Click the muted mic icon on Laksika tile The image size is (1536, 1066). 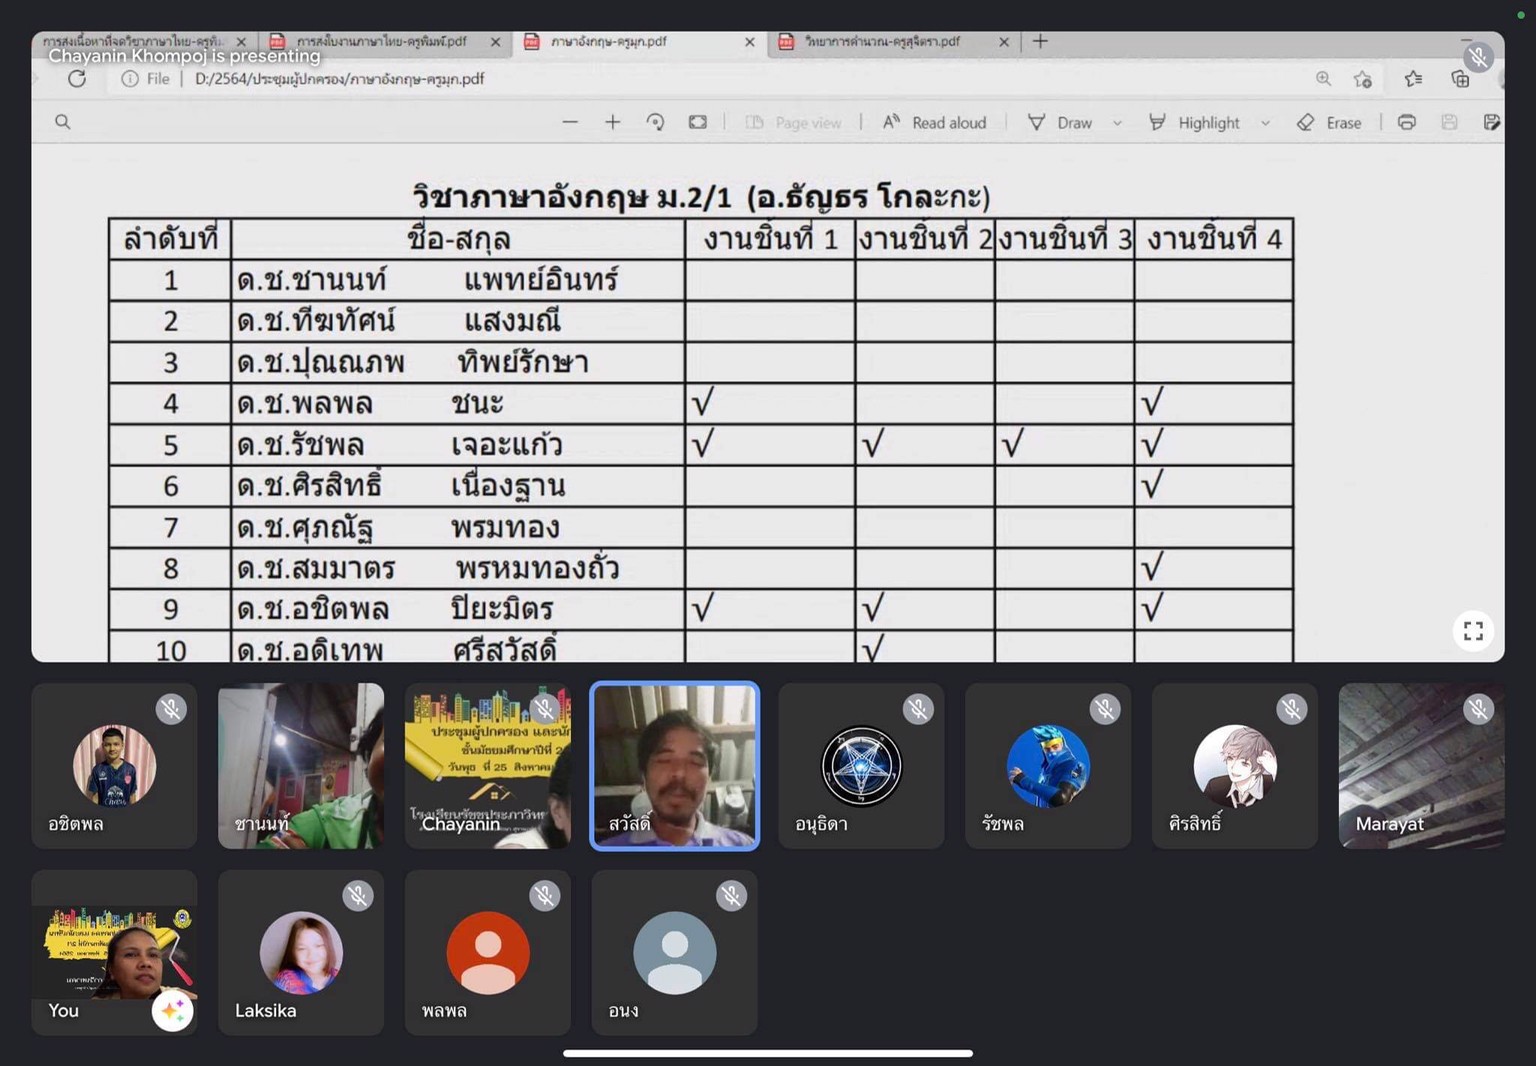point(358,896)
